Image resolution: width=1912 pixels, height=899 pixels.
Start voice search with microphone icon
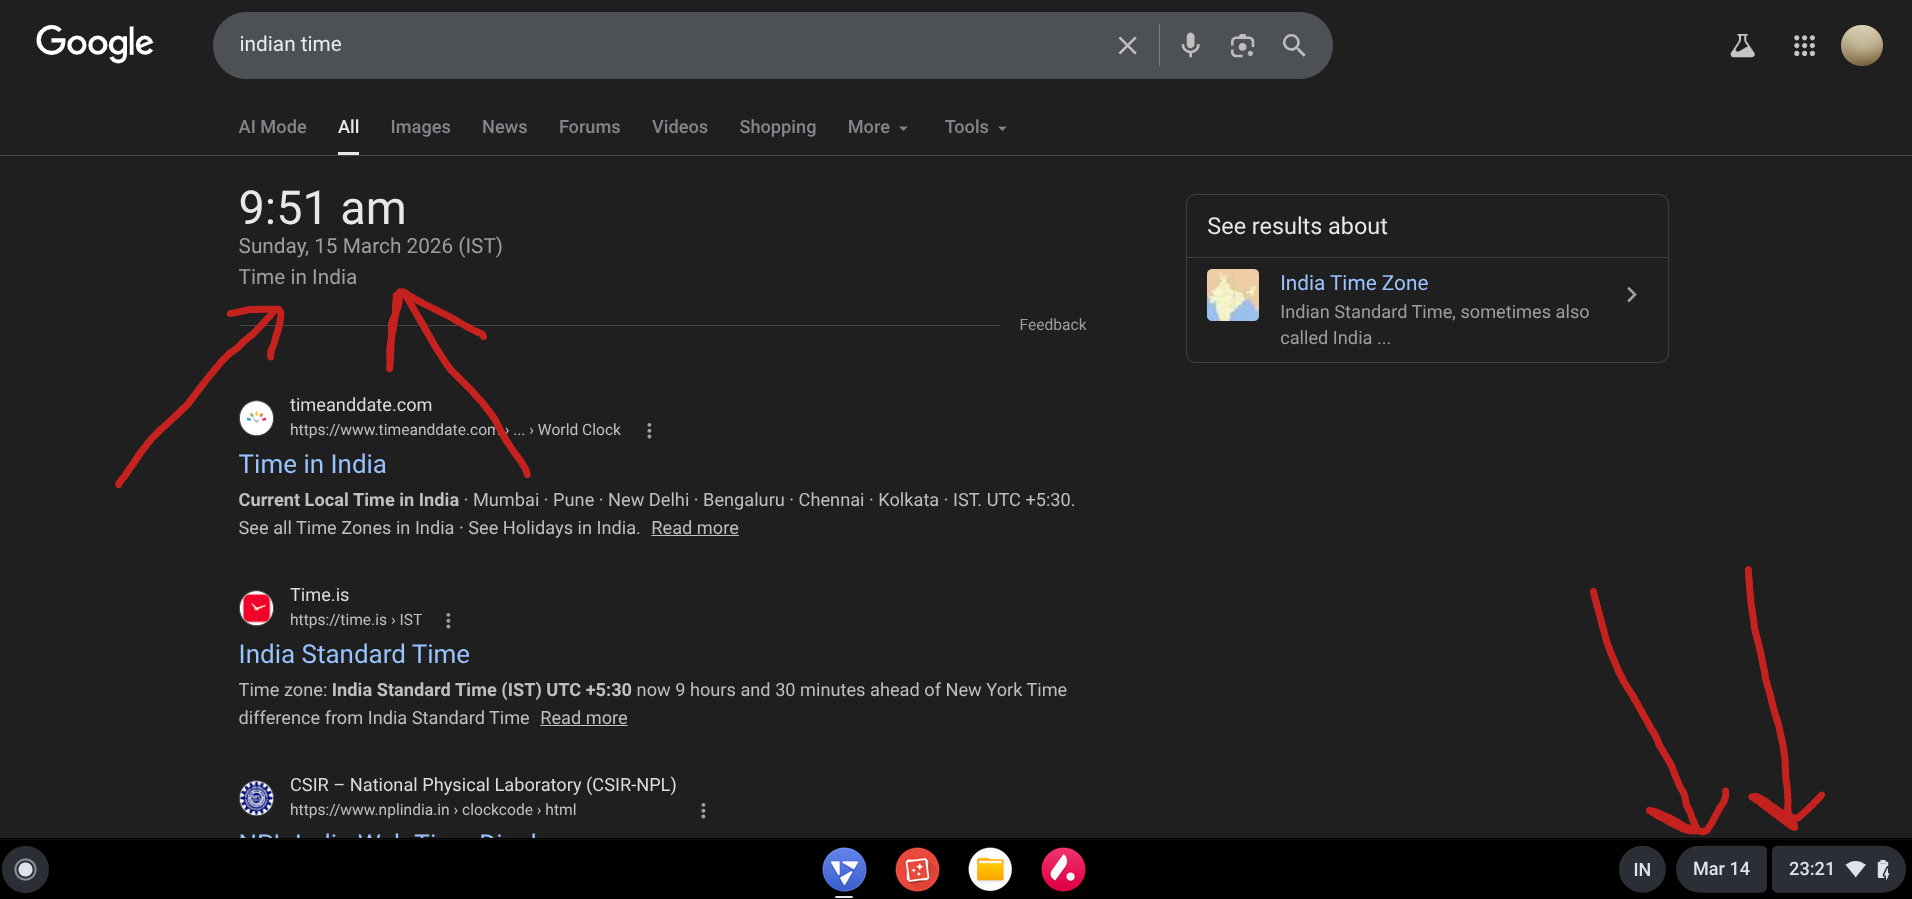point(1190,45)
